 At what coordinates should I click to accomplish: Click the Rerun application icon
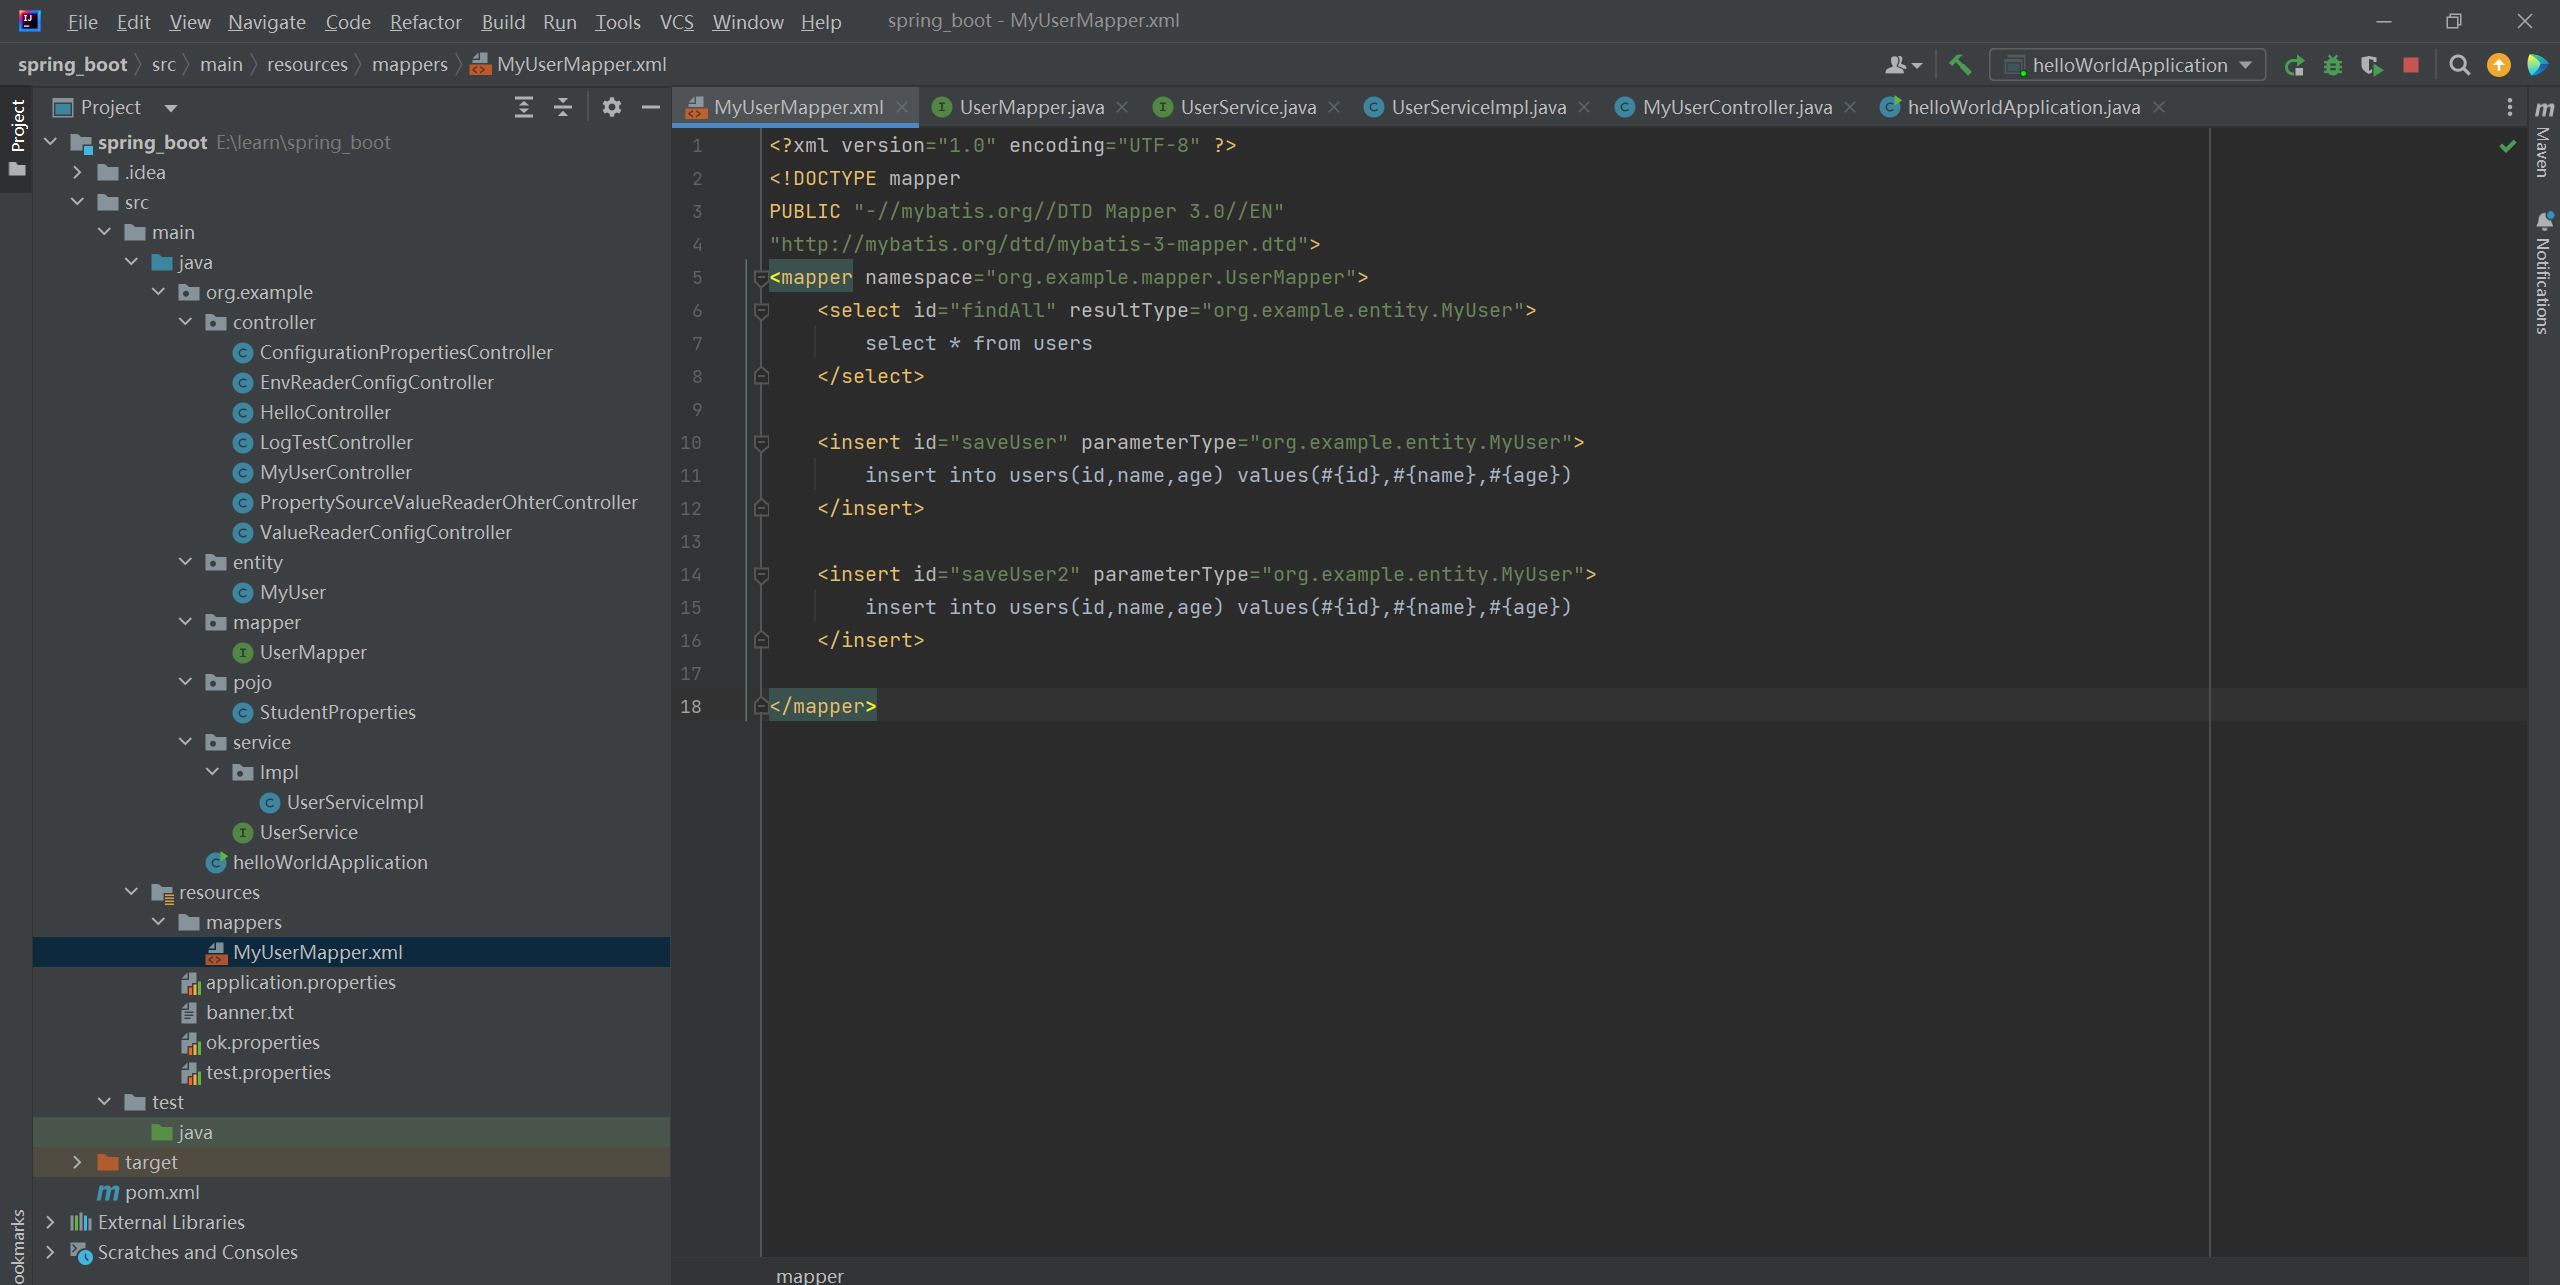click(x=2294, y=65)
